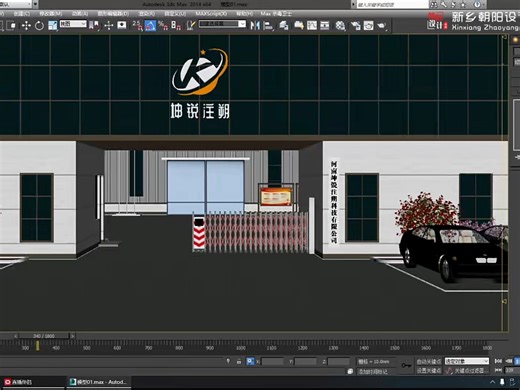The height and width of the screenshot is (390, 520).
Task: Click the Go to Start playback button
Action: click(498, 361)
